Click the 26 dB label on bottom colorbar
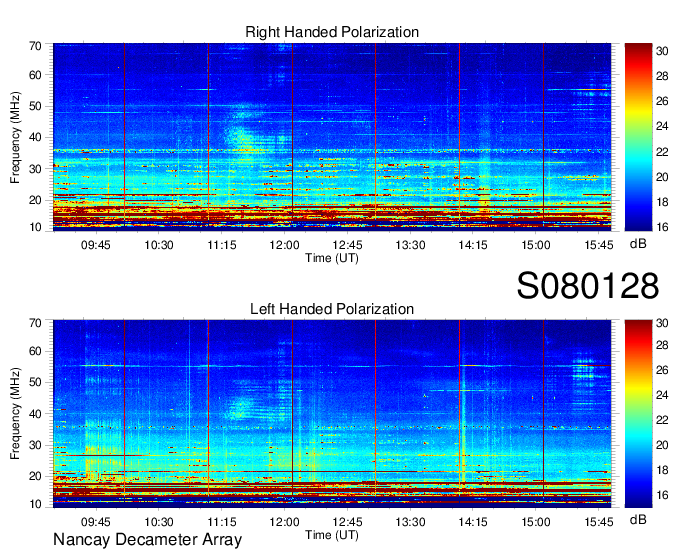The height and width of the screenshot is (552, 680). pyautogui.click(x=662, y=370)
